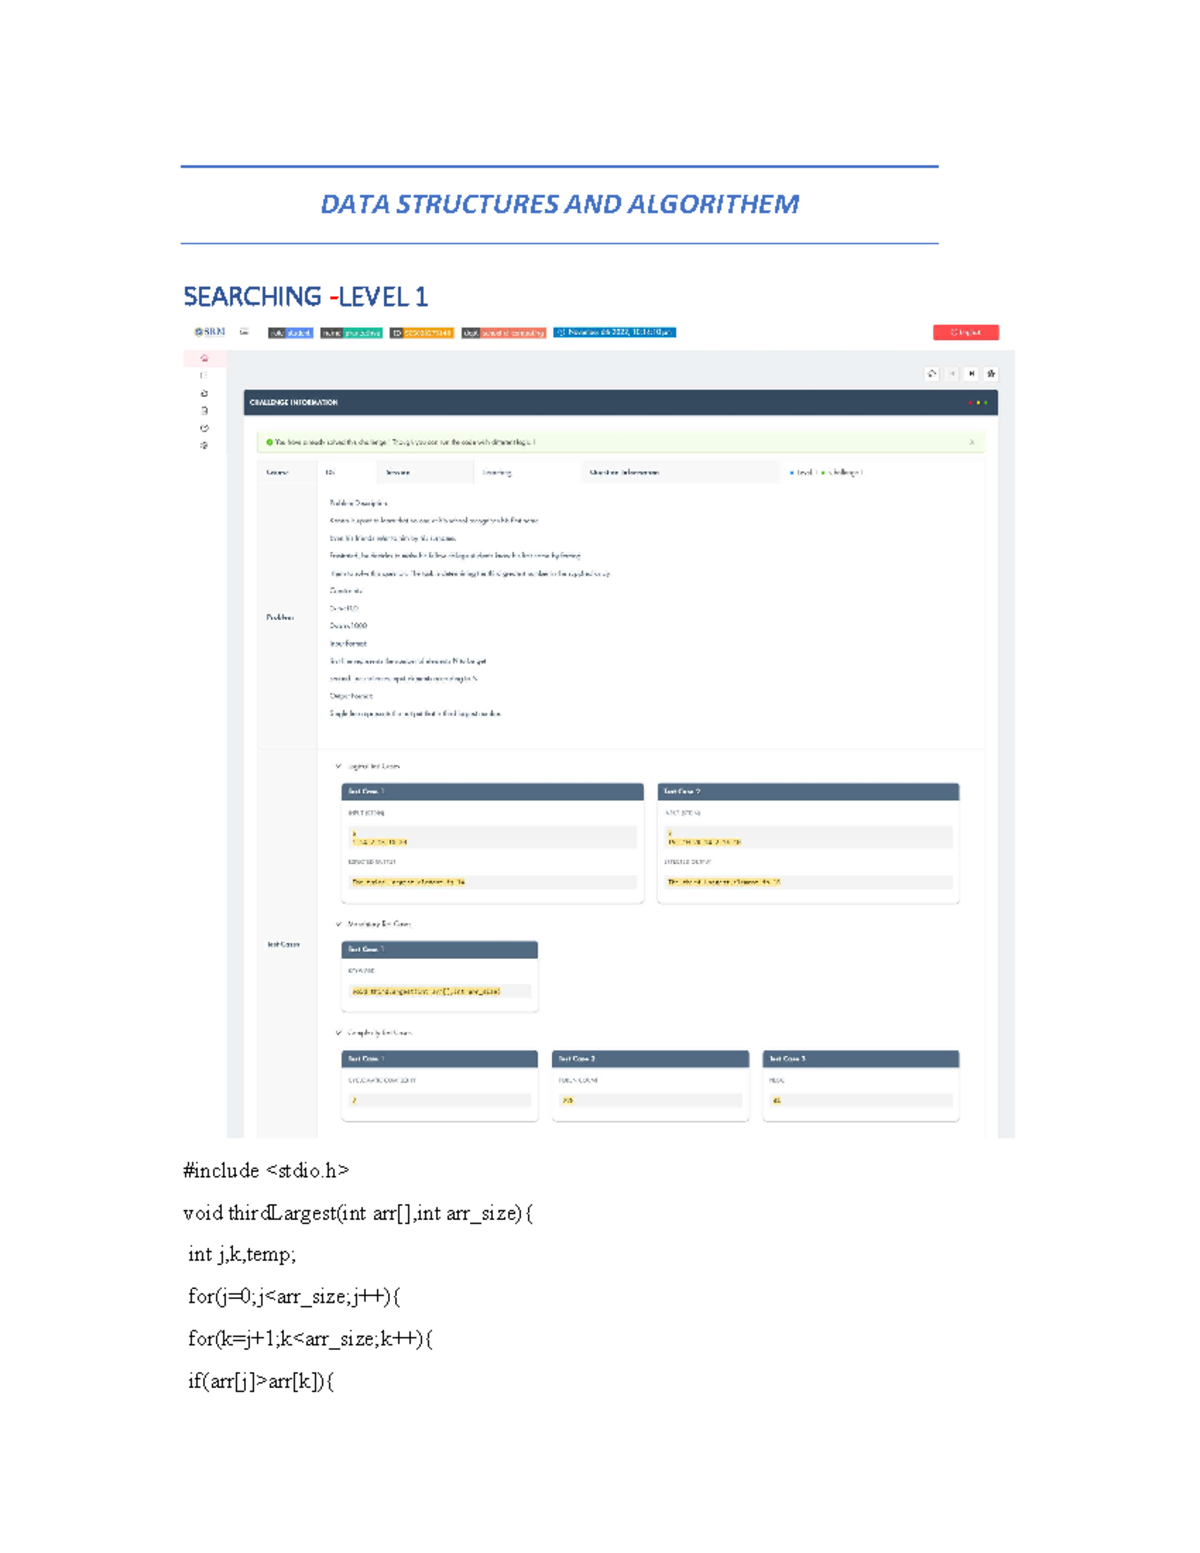Viewport: 1200px width, 1553px height.
Task: Dismiss the already-solved green alert banner
Action: click(x=971, y=442)
